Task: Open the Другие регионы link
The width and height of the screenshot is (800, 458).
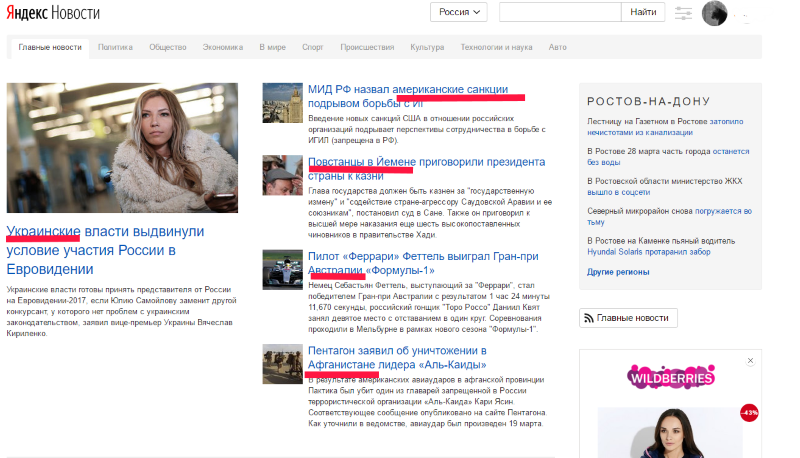Action: click(618, 272)
